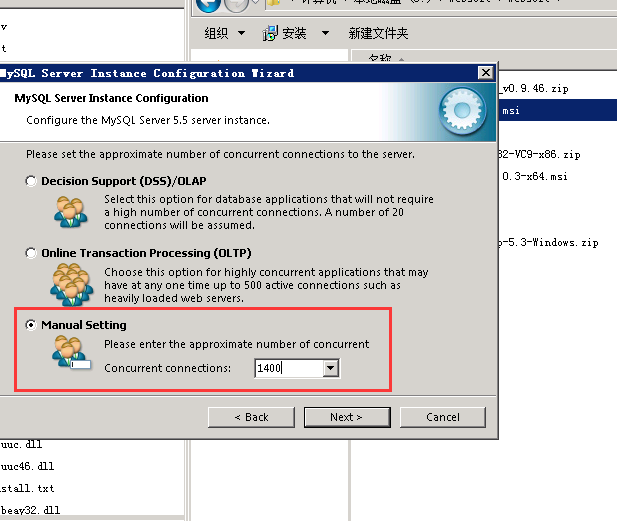
Task: Click 新建文件夹 (New folder) in toolbar
Action: 378,34
